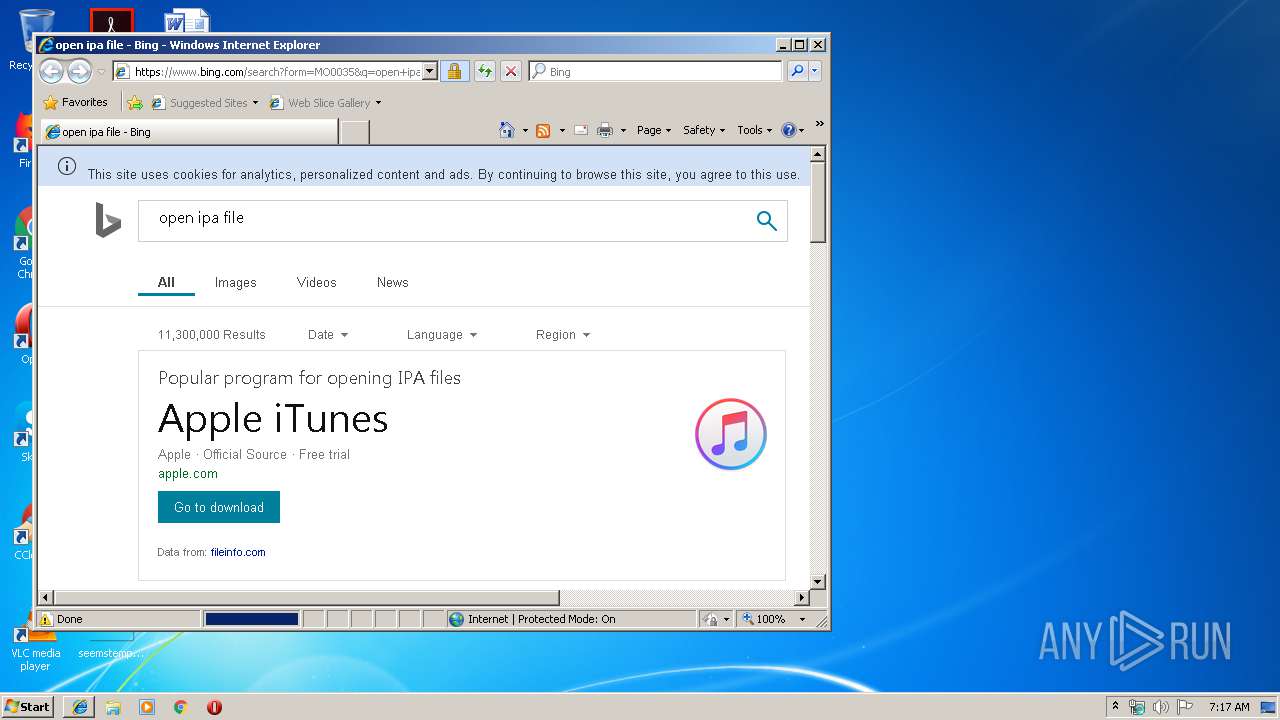
Task: Launch Windows Media Player from taskbar
Action: click(147, 707)
